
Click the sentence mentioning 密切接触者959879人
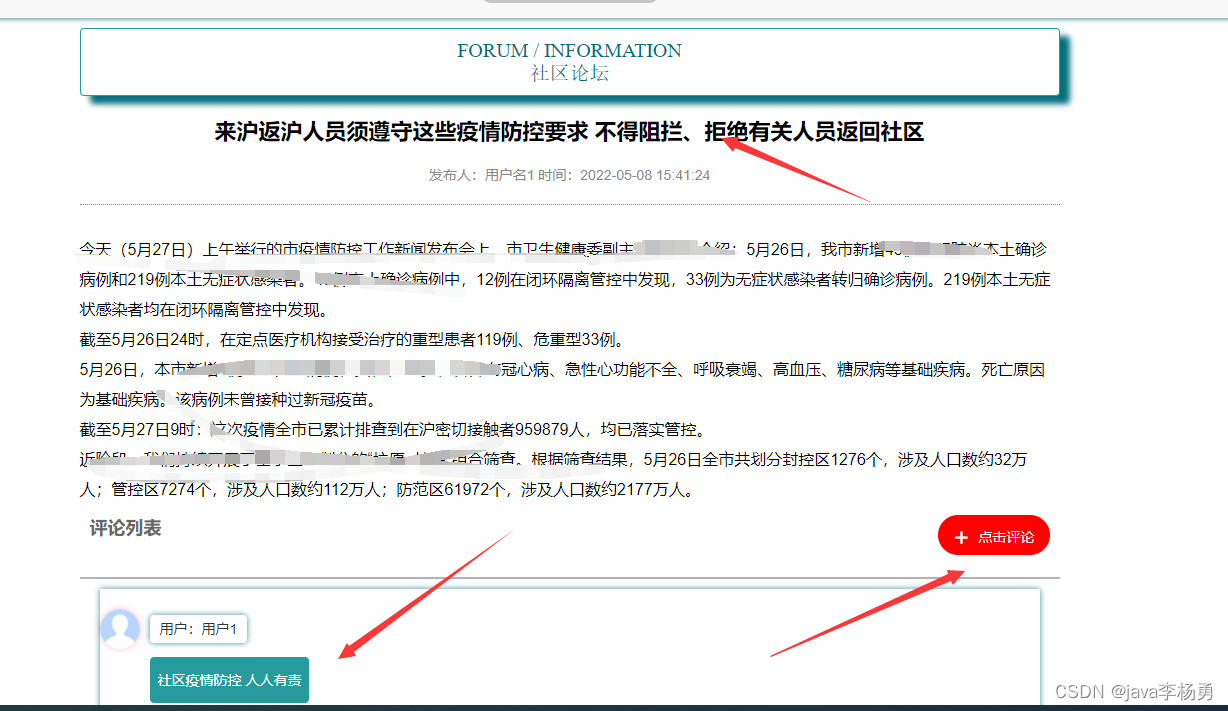(x=393, y=431)
